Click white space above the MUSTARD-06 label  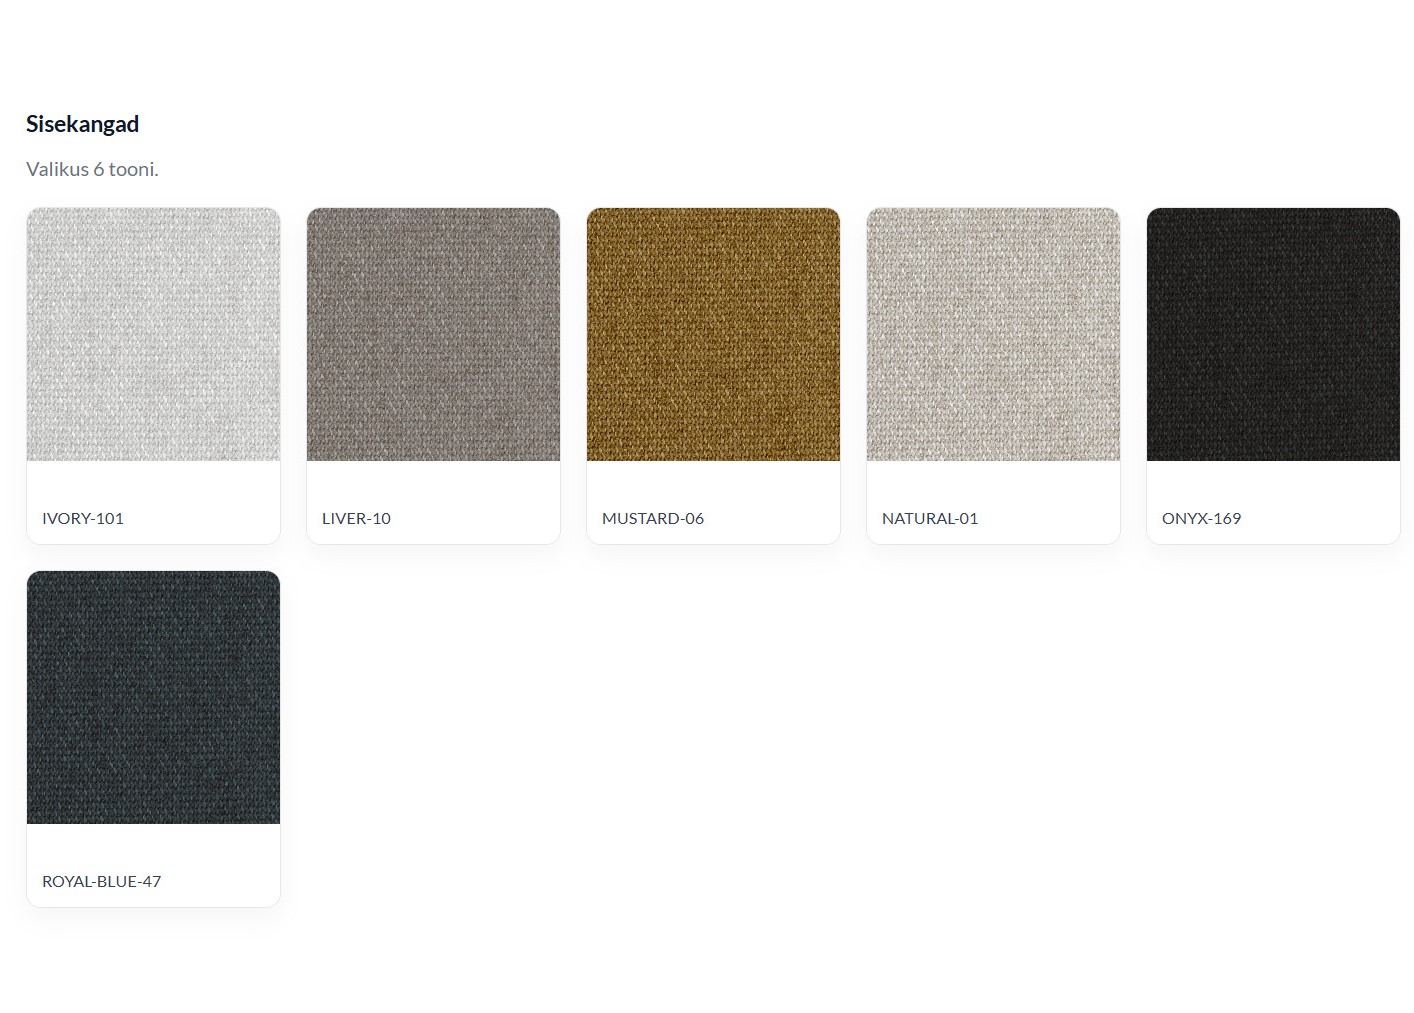[713, 484]
